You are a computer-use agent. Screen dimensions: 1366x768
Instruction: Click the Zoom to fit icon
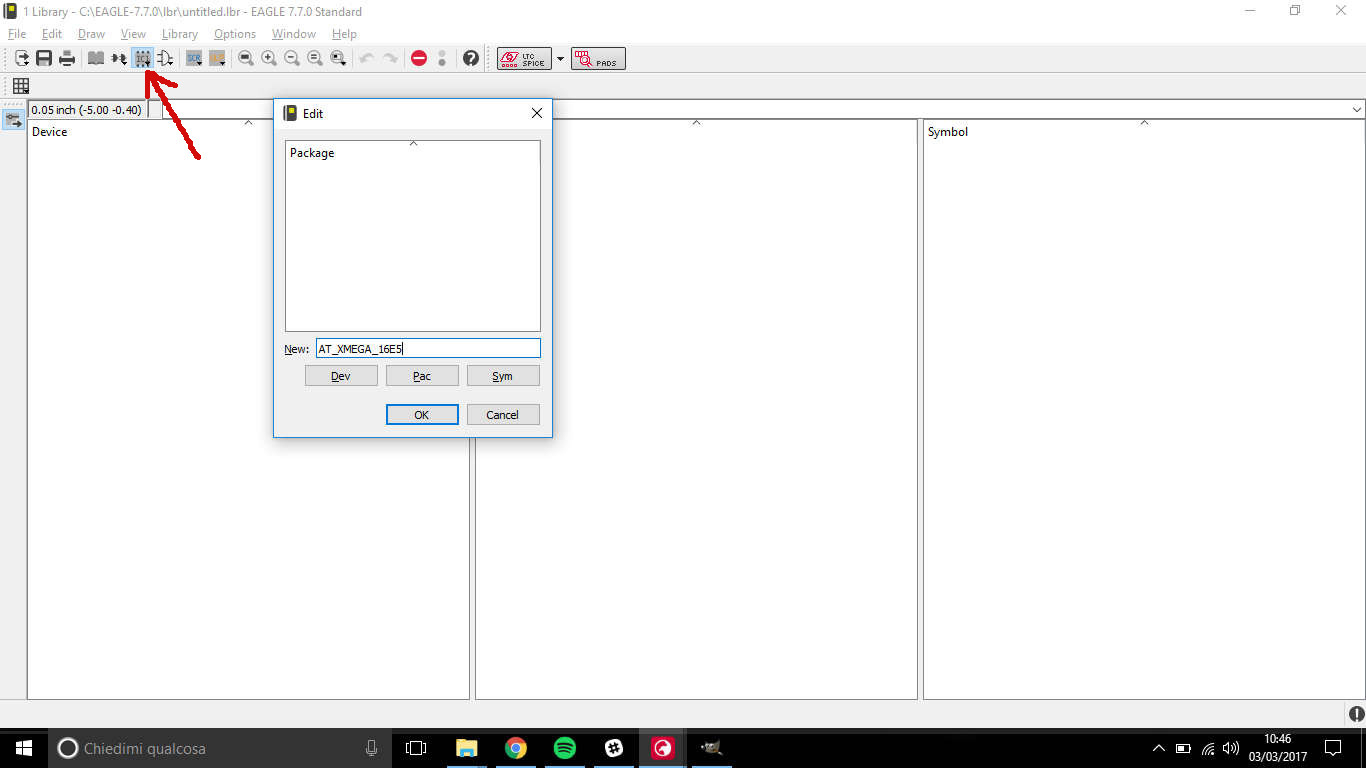tap(246, 59)
